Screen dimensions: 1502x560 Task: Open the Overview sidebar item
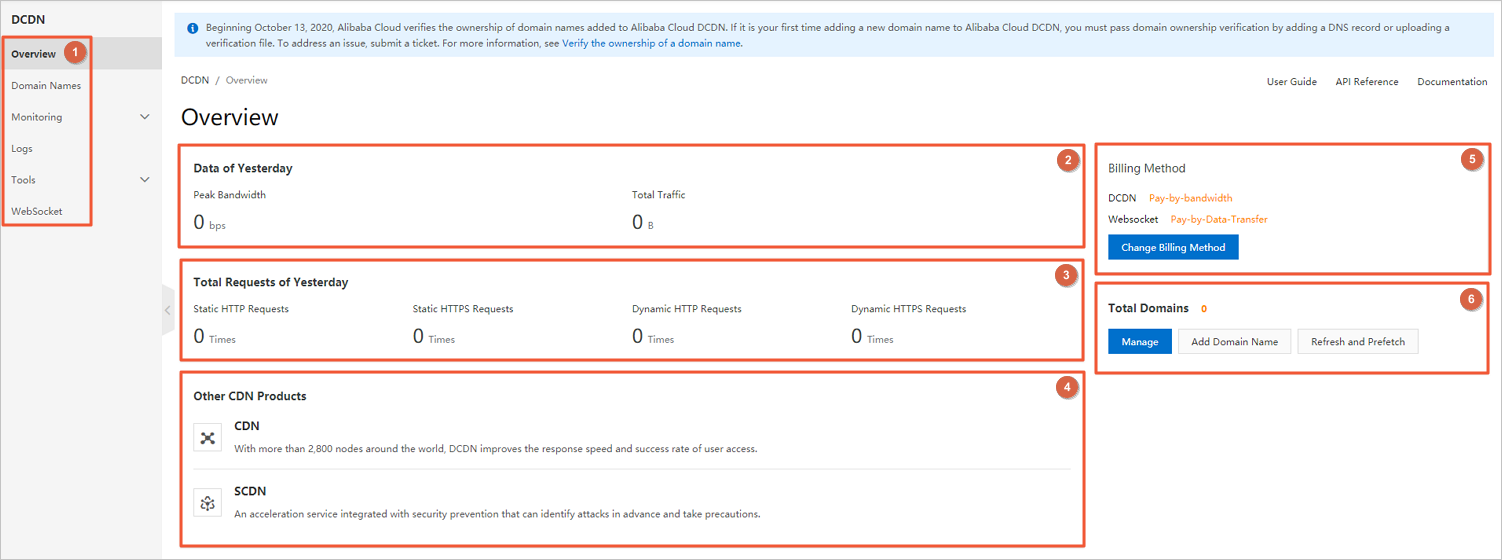click(x=34, y=54)
